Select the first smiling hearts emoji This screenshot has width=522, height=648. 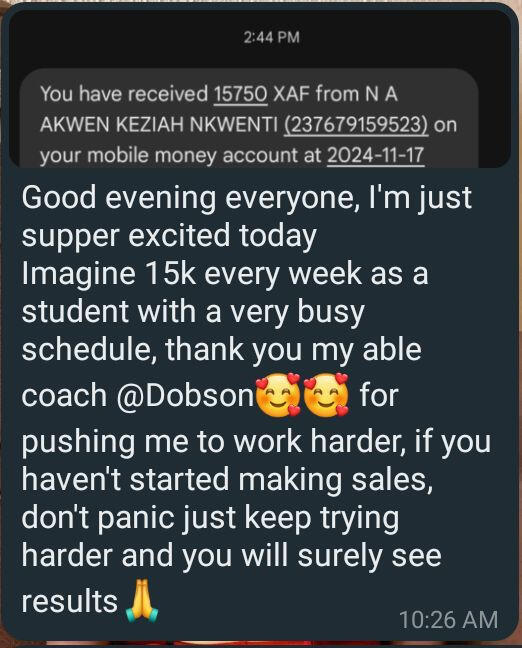pyautogui.click(x=278, y=395)
